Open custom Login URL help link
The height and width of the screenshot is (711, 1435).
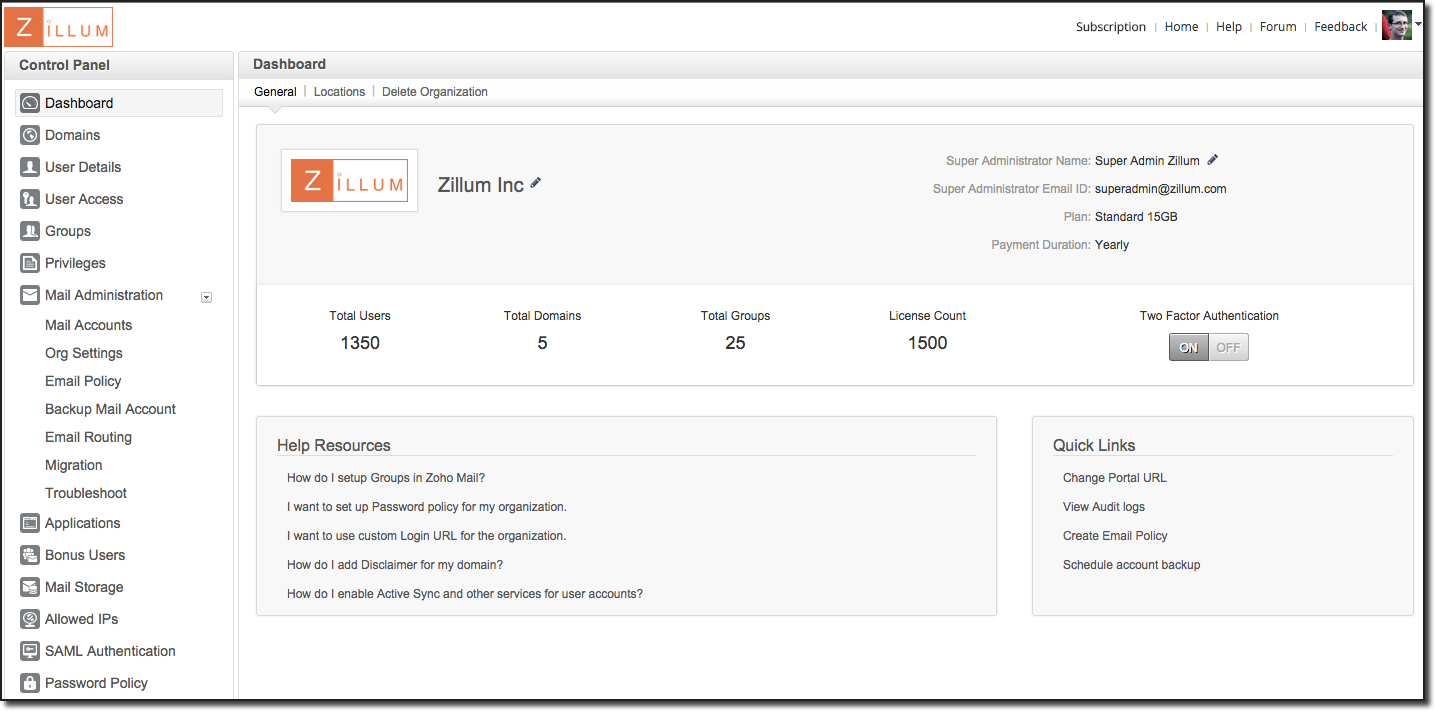coord(427,536)
